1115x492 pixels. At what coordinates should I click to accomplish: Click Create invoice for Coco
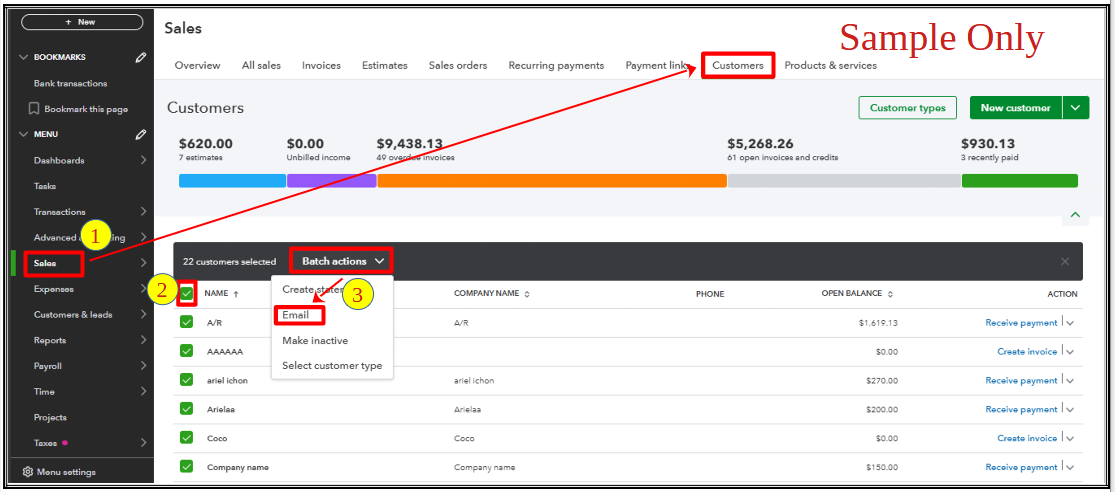1028,438
